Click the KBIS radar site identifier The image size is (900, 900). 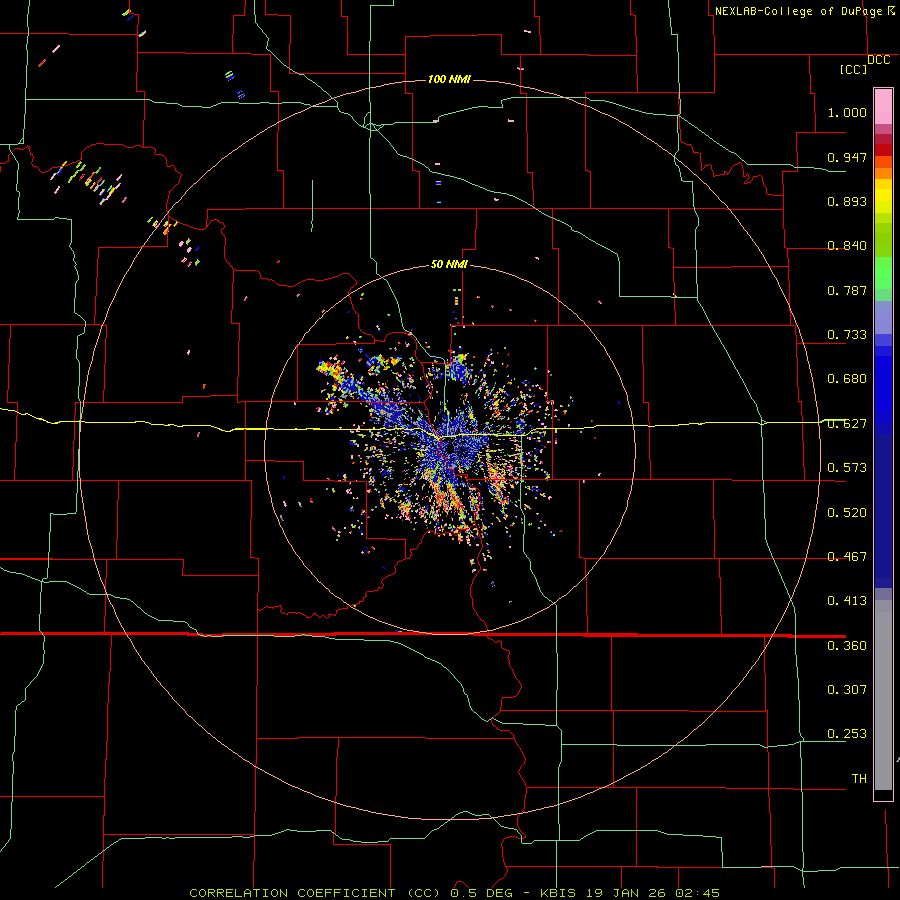coord(560,893)
